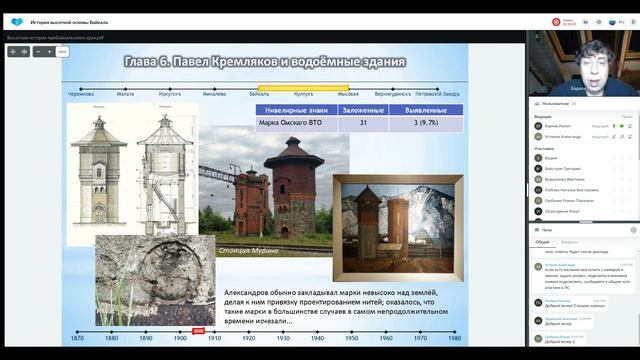Toggle camera for presenter Барков Роман
The height and width of the screenshot is (360, 640).
click(622, 126)
